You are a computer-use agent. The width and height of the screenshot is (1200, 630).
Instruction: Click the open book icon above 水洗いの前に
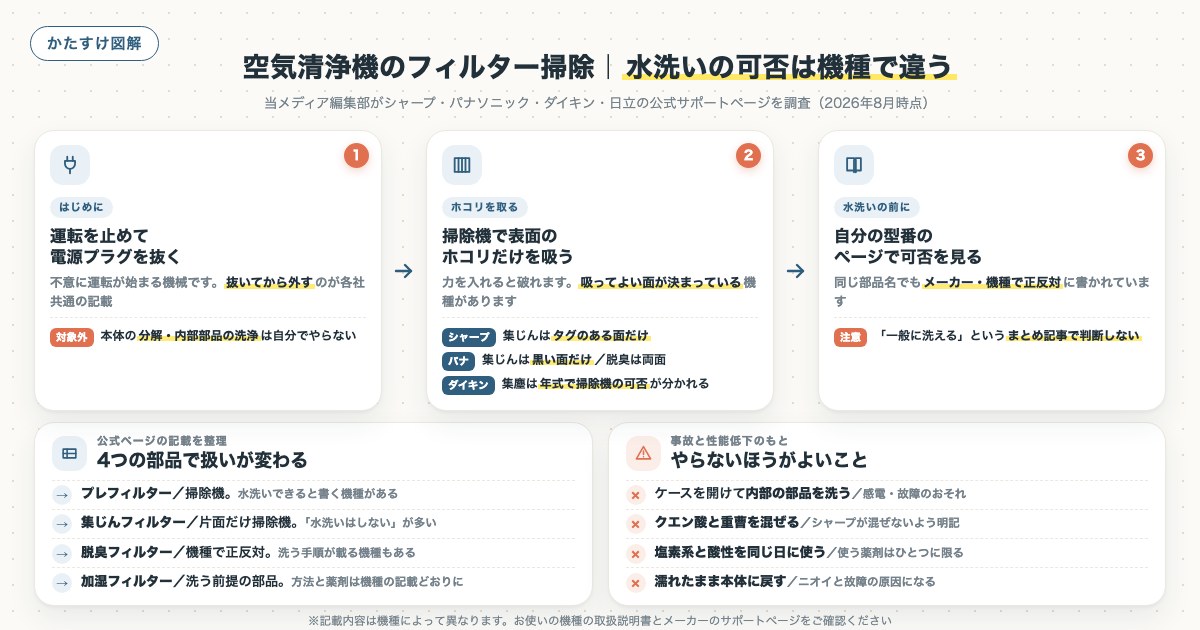click(854, 166)
